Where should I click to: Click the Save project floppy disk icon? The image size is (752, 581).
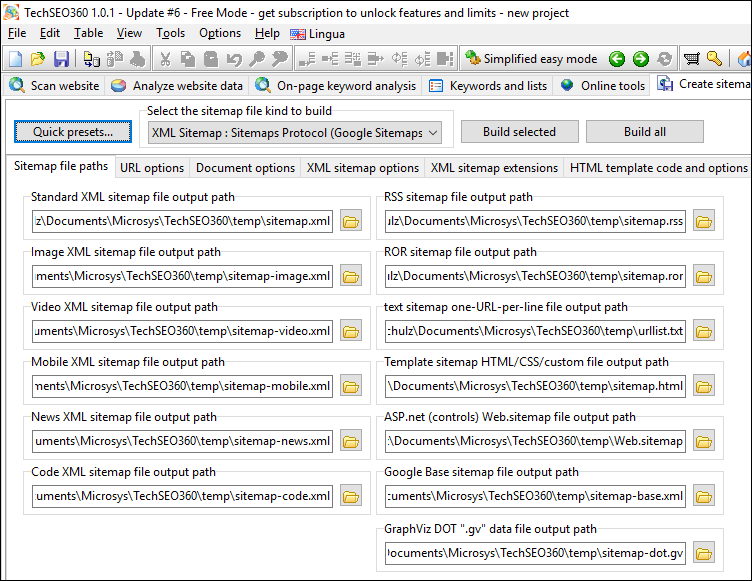(61, 59)
